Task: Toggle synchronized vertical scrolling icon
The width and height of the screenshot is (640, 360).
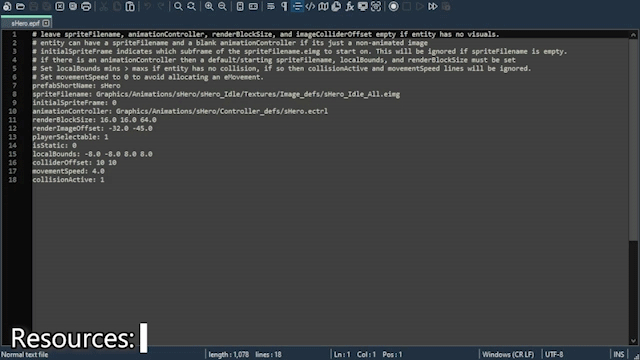Action: point(240,6)
